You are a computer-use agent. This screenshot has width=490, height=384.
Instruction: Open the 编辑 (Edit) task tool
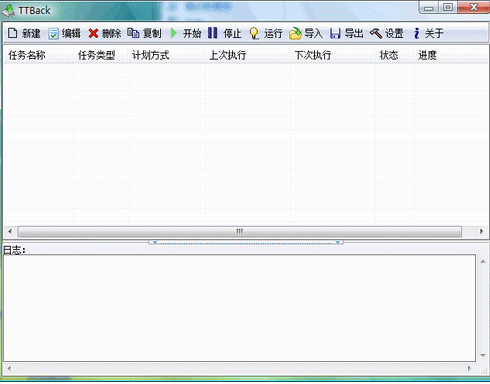coord(53,33)
